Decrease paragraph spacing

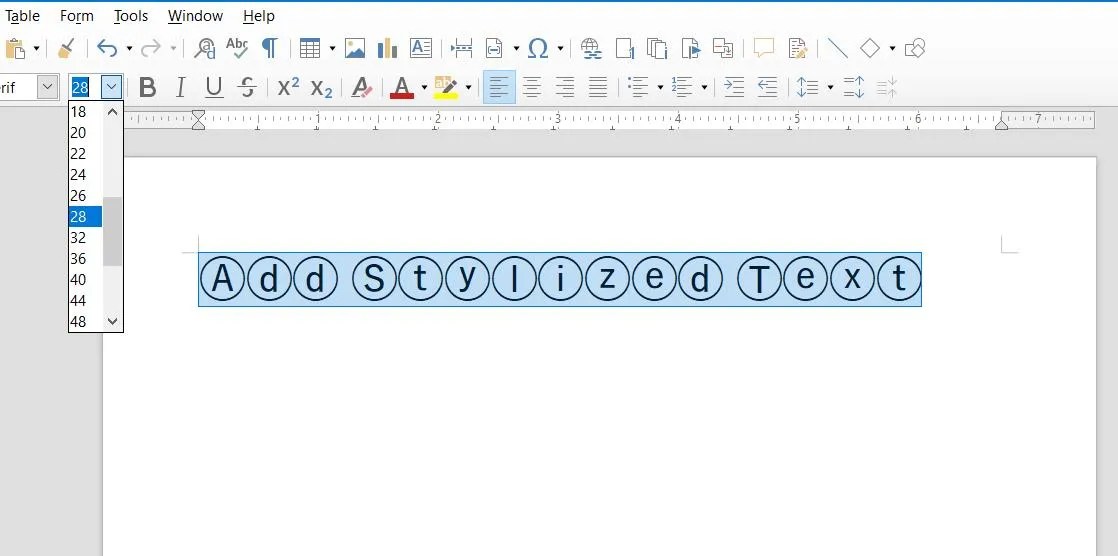887,88
